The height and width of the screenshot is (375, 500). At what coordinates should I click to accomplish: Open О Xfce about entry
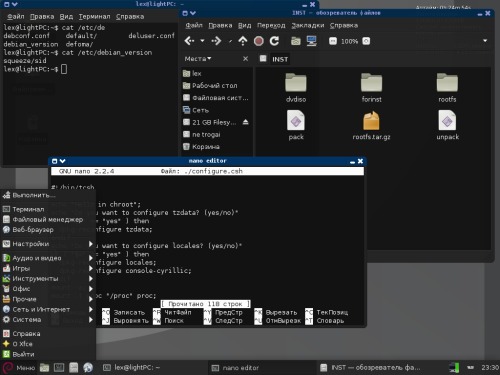coord(48,344)
